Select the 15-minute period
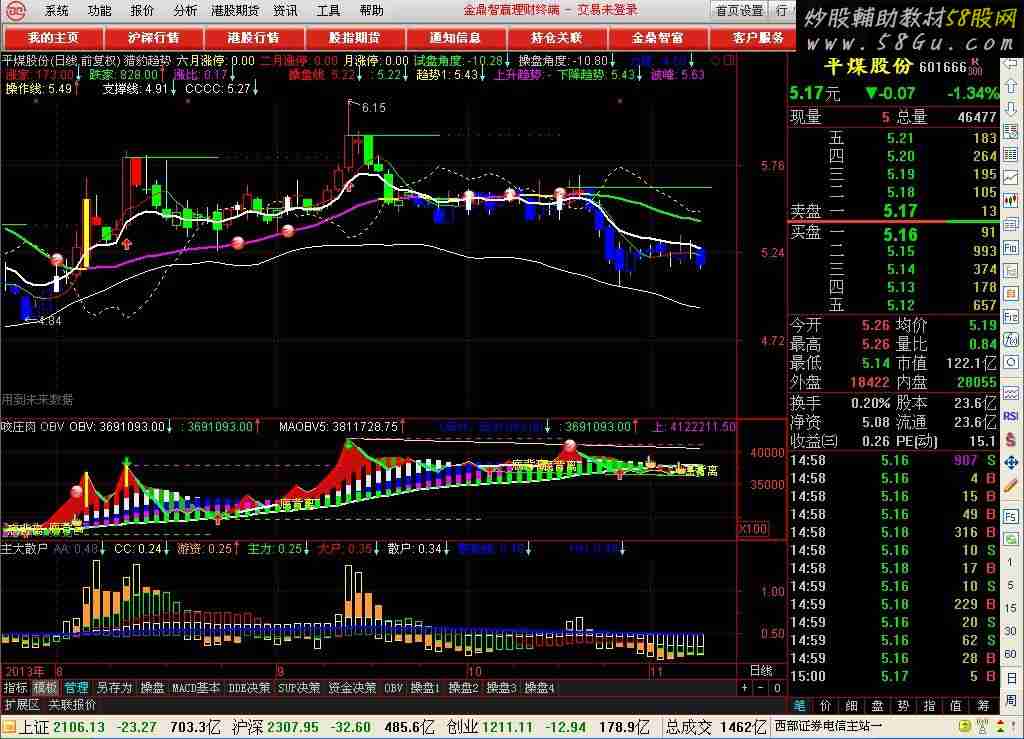 pyautogui.click(x=1011, y=608)
